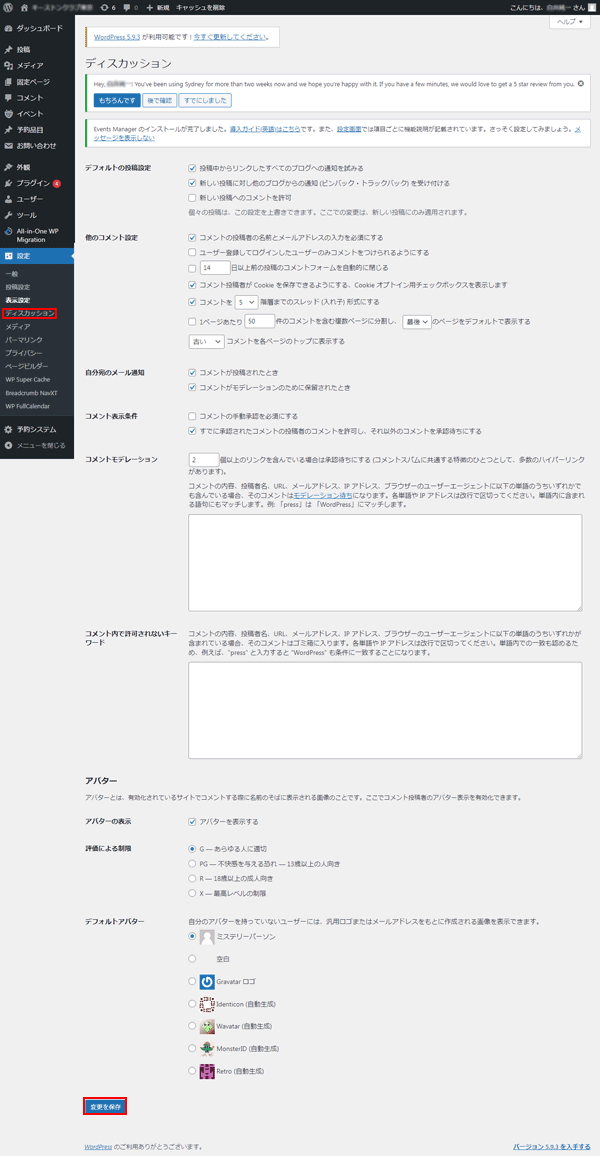The width and height of the screenshot is (600, 1156).
Task: Toggle pingback/trackback 受け付ける checkbox
Action: click(x=192, y=183)
